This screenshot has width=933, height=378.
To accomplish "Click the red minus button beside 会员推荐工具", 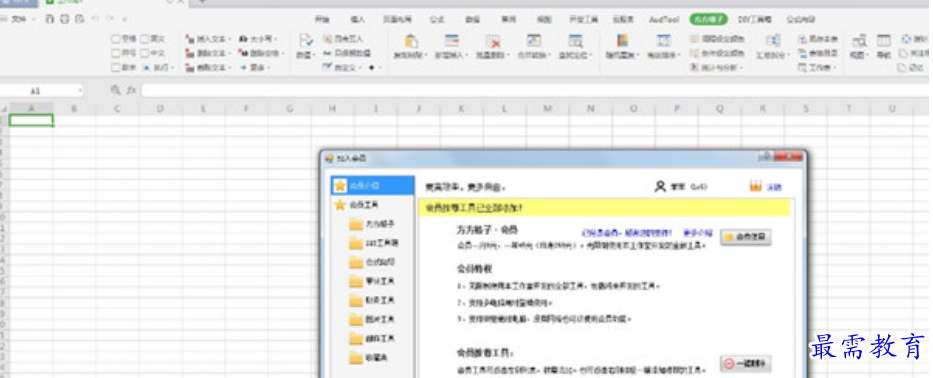I will pyautogui.click(x=746, y=364).
